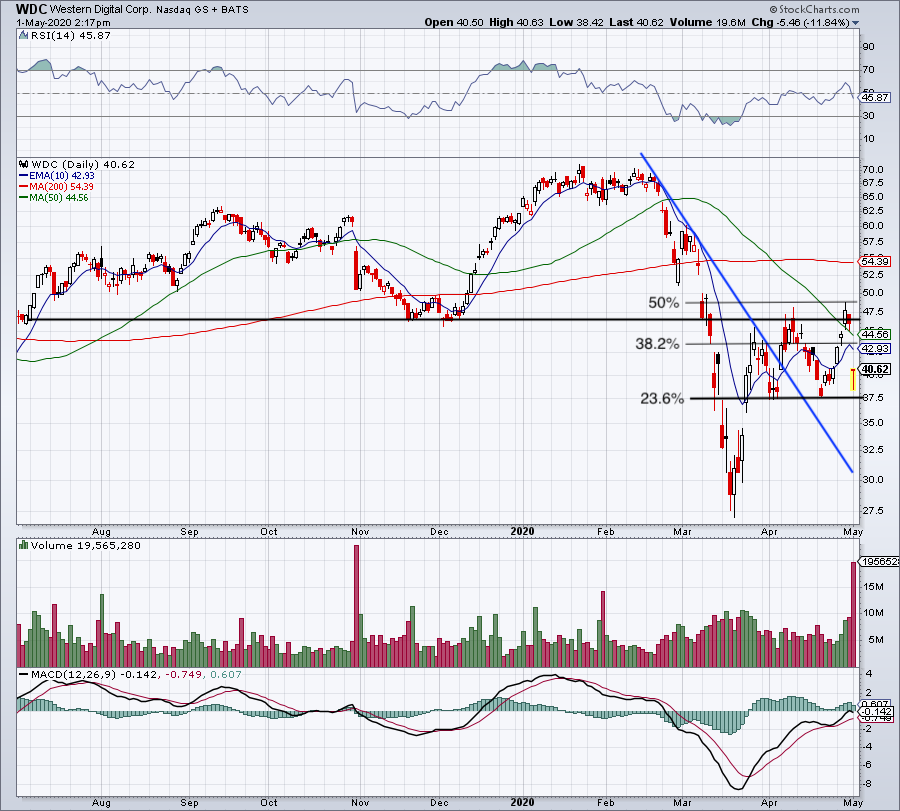Click the 42.93 blue value tag on price axis
The height and width of the screenshot is (811, 900).
[875, 348]
